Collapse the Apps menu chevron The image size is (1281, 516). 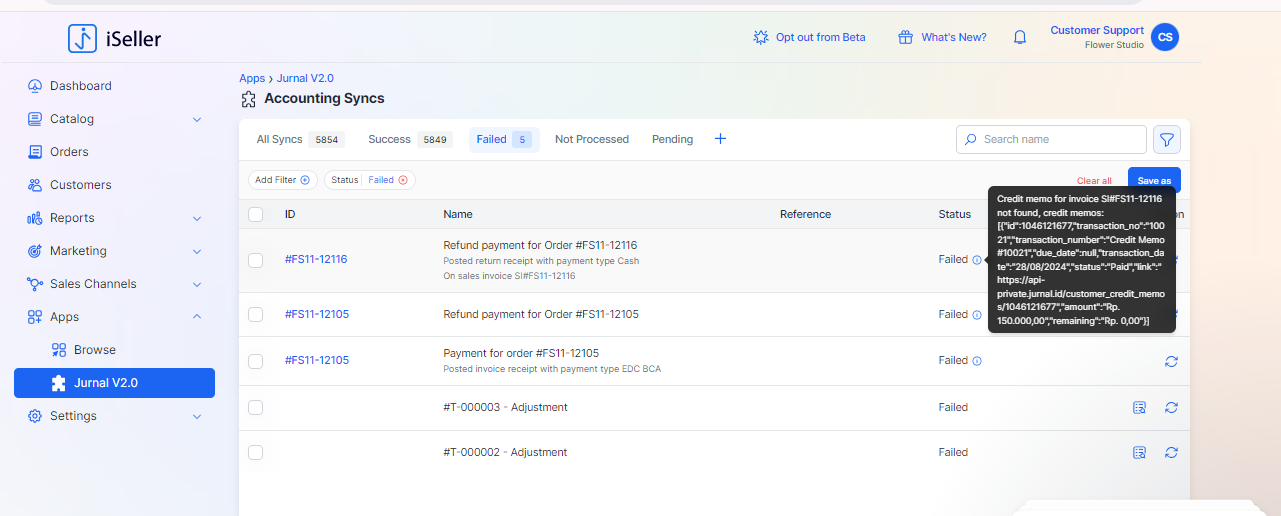(197, 317)
